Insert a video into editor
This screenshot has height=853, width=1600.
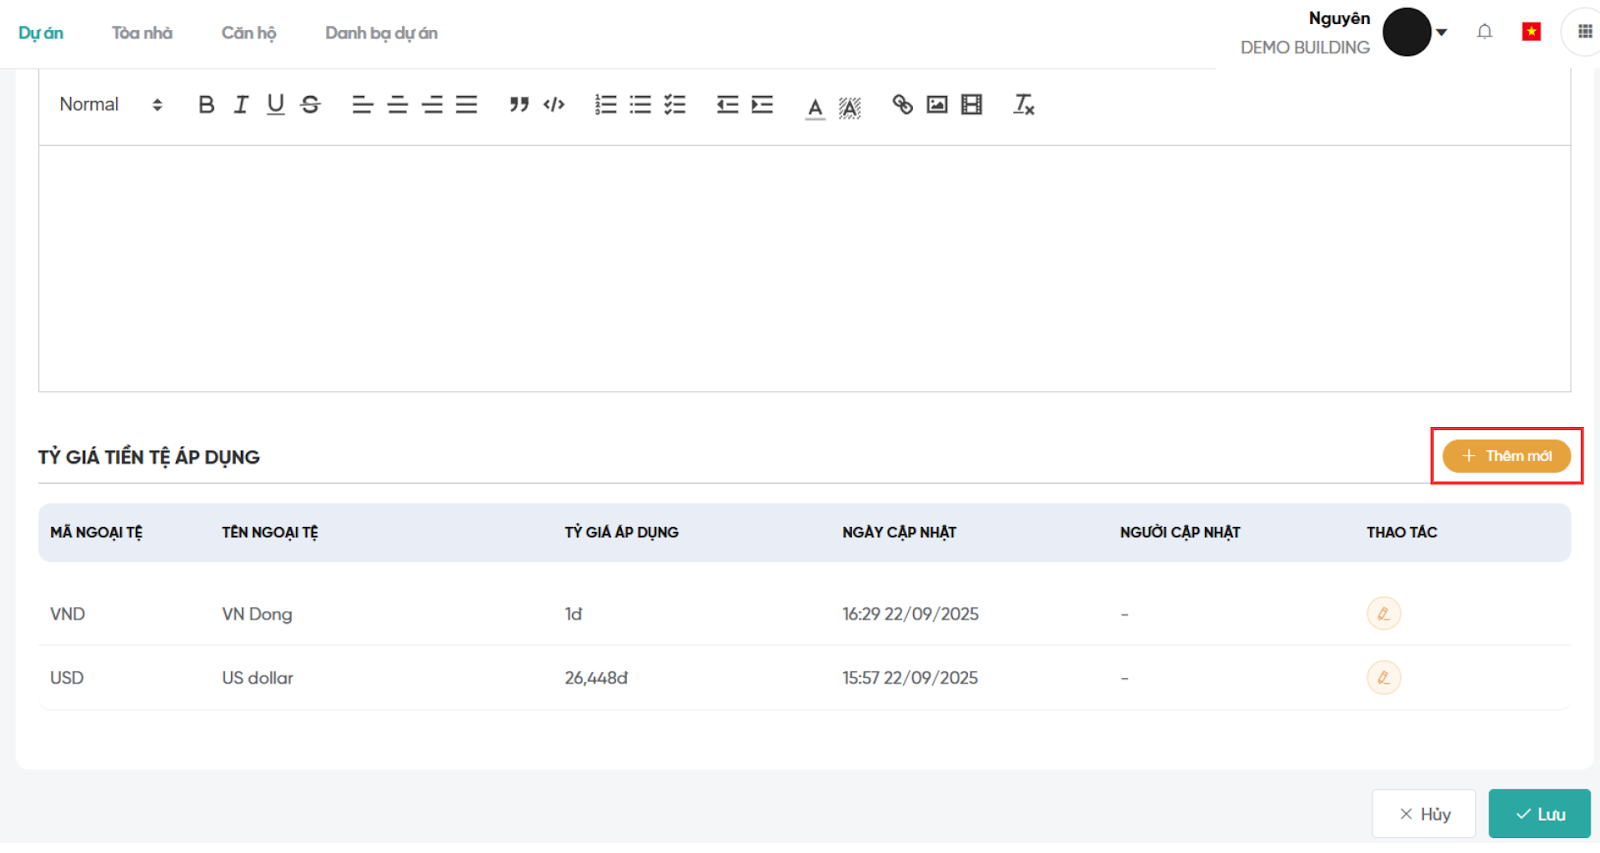point(971,105)
